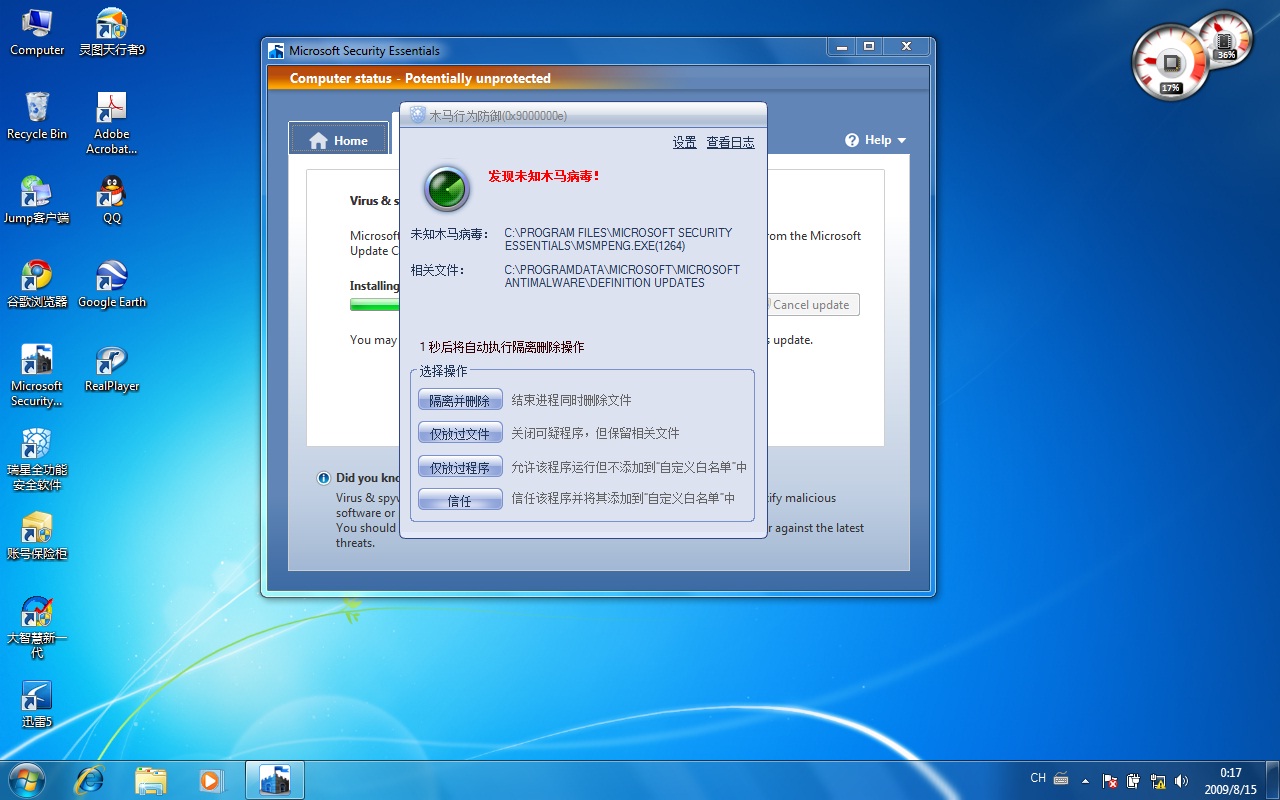The width and height of the screenshot is (1280, 800).
Task: Click the Action Center flag tray icon
Action: pyautogui.click(x=1110, y=781)
